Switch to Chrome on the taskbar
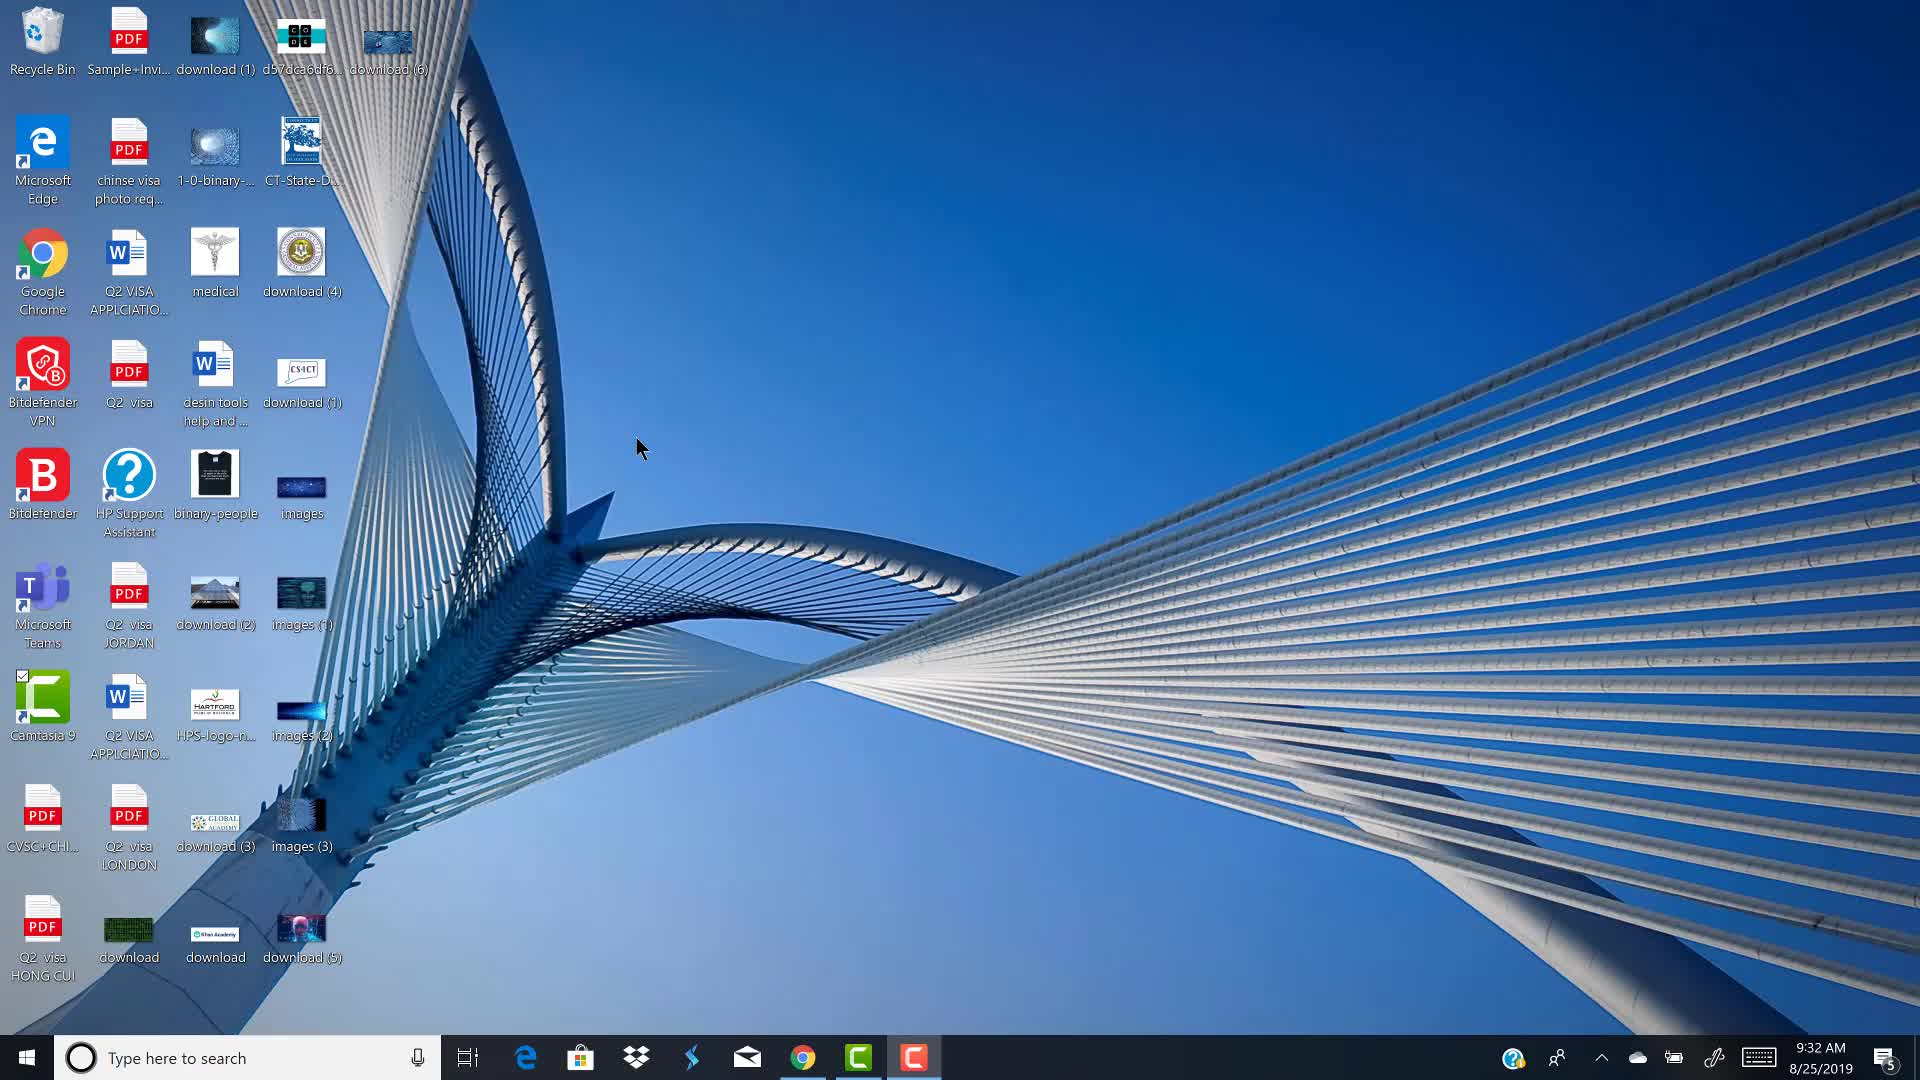This screenshot has width=1920, height=1080. point(802,1057)
